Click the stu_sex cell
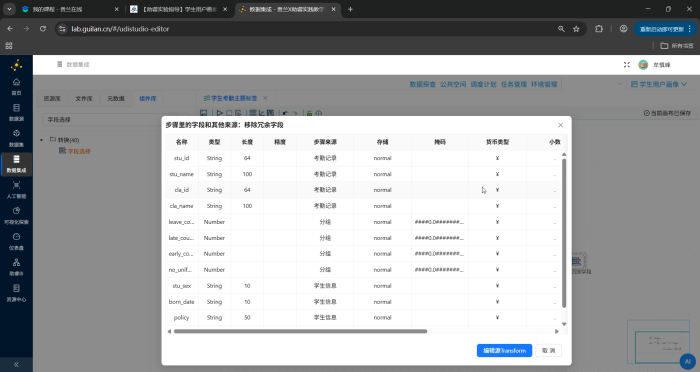This screenshot has width=700, height=372. click(x=182, y=286)
